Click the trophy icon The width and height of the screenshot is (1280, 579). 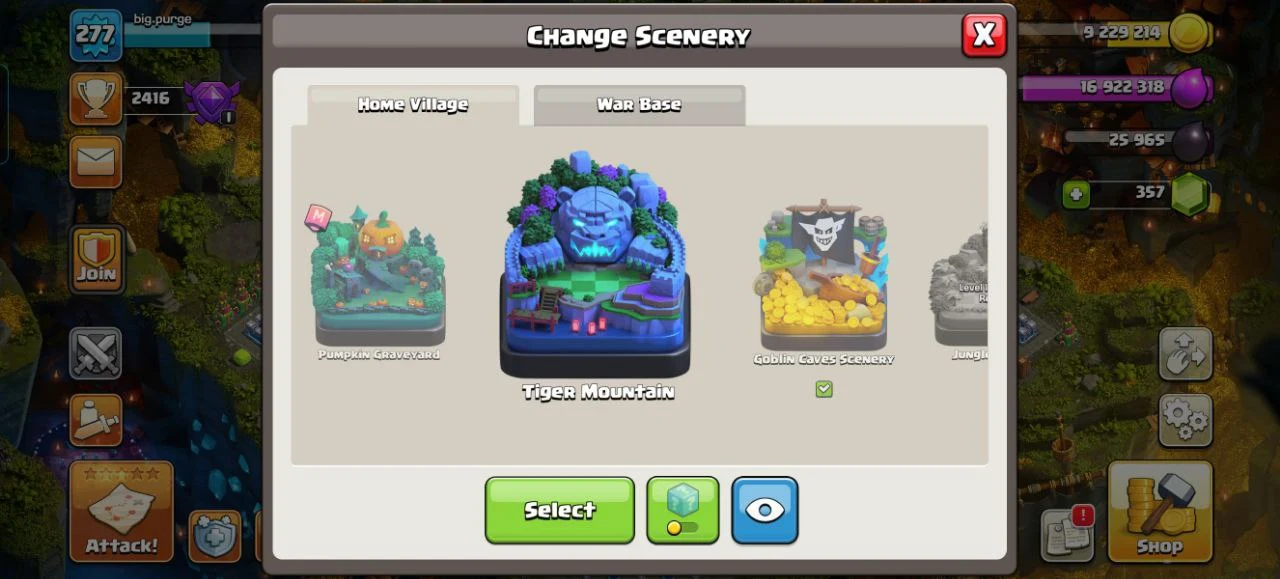pyautogui.click(x=96, y=98)
